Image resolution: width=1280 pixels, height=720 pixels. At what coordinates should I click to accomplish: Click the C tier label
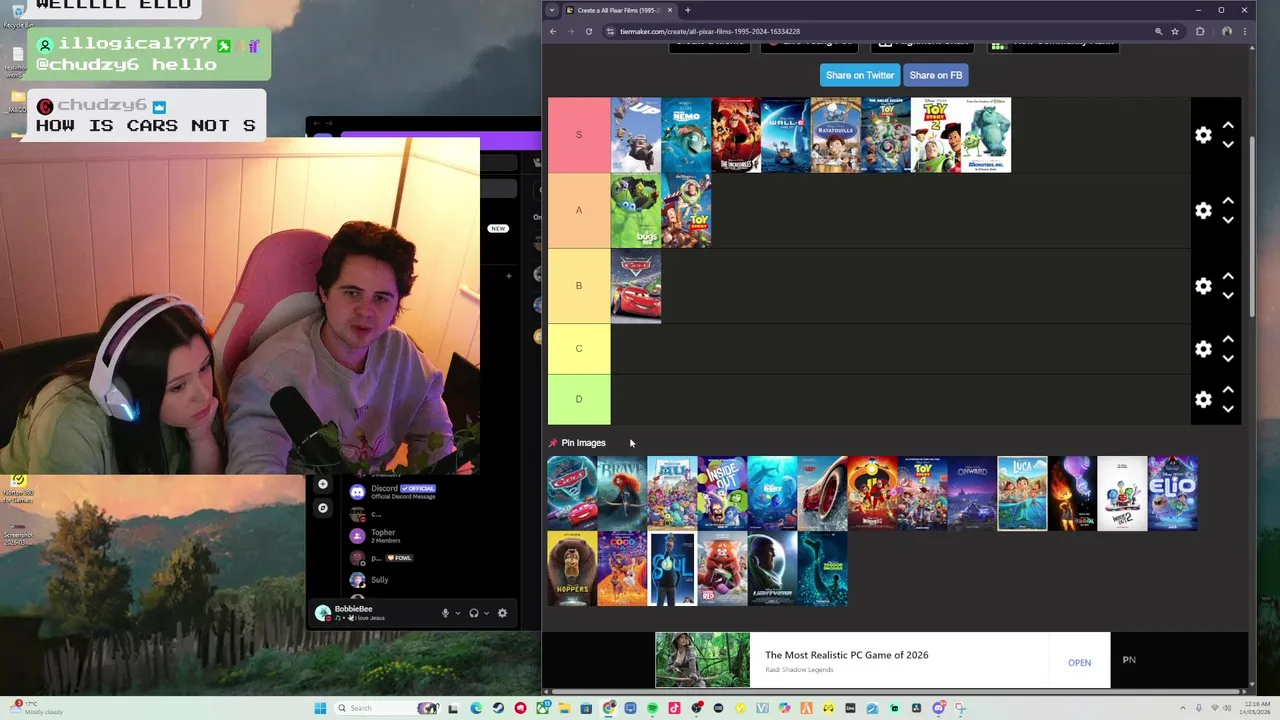tap(579, 349)
